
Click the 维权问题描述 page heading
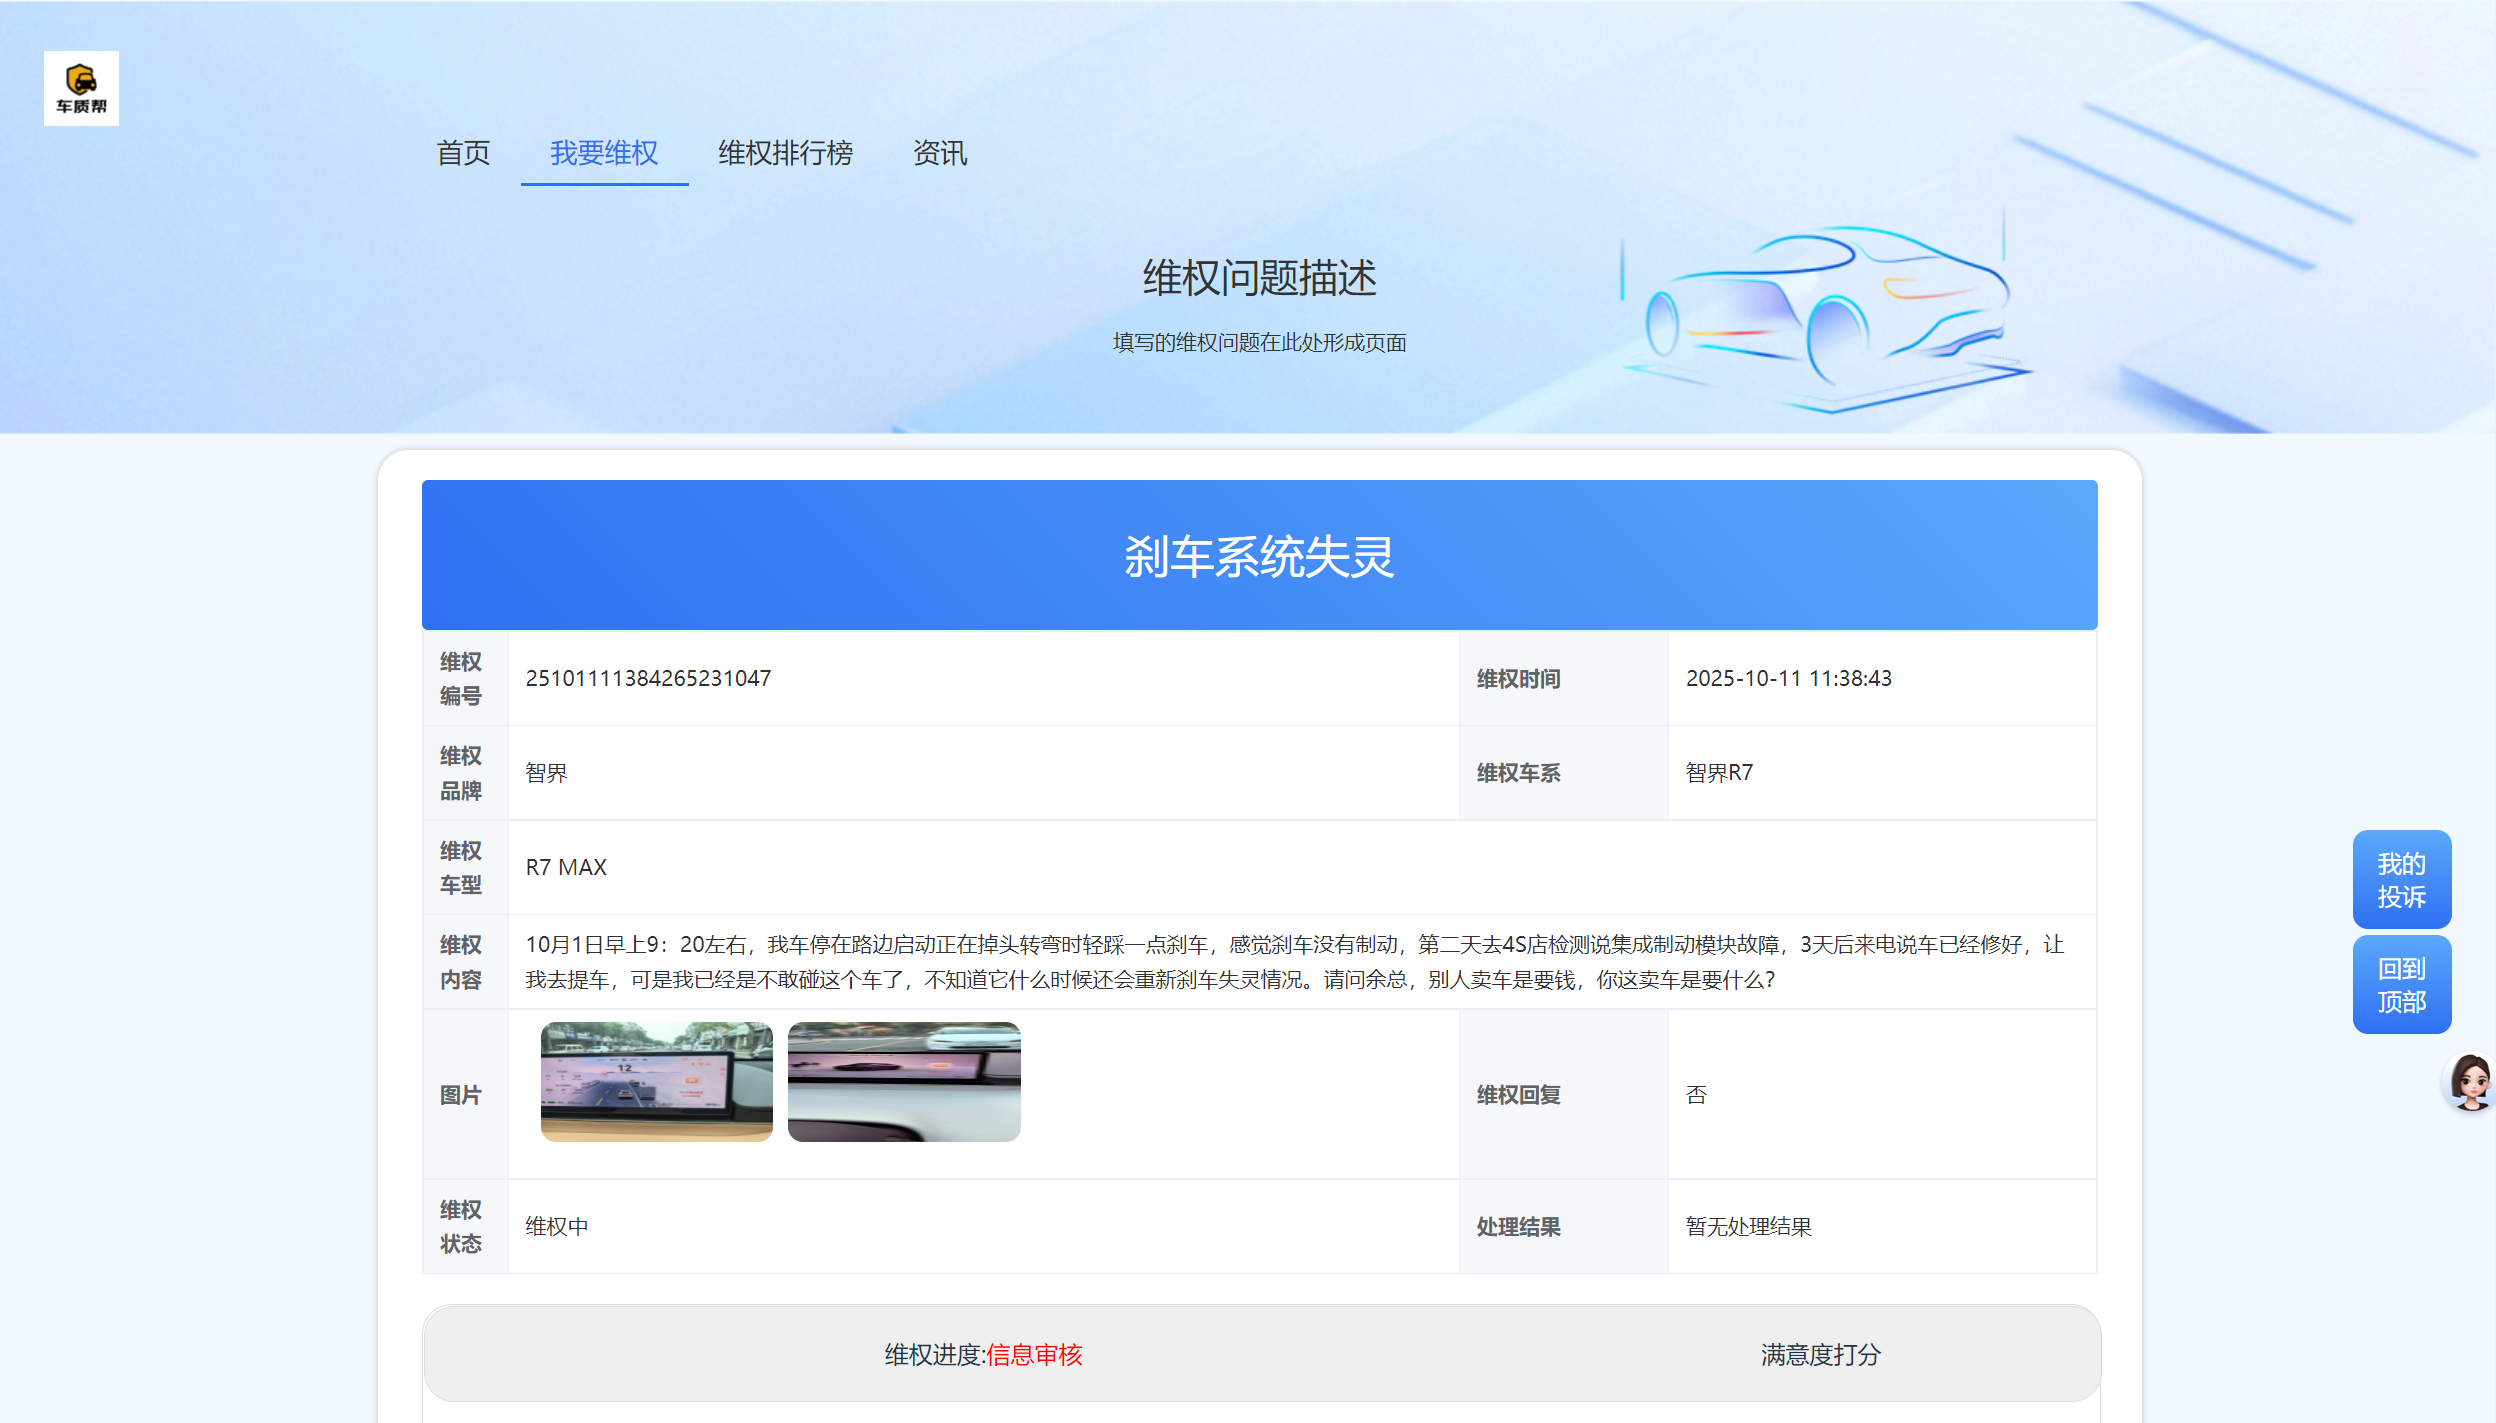1259,278
